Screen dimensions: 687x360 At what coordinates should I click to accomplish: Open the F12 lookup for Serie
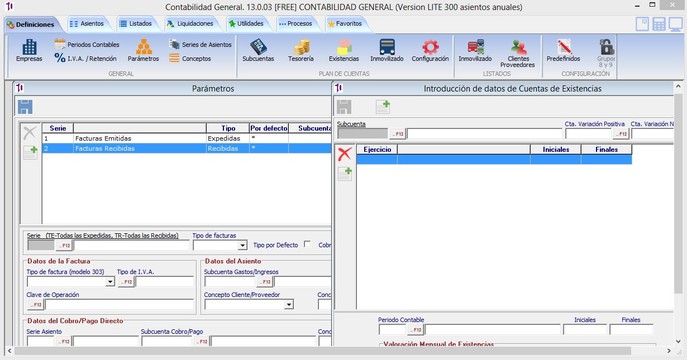click(x=64, y=246)
